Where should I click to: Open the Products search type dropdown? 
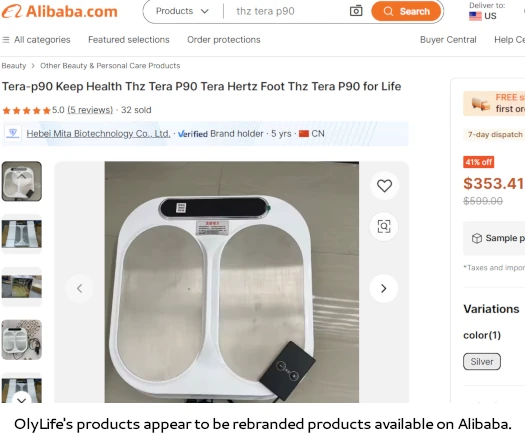point(182,11)
